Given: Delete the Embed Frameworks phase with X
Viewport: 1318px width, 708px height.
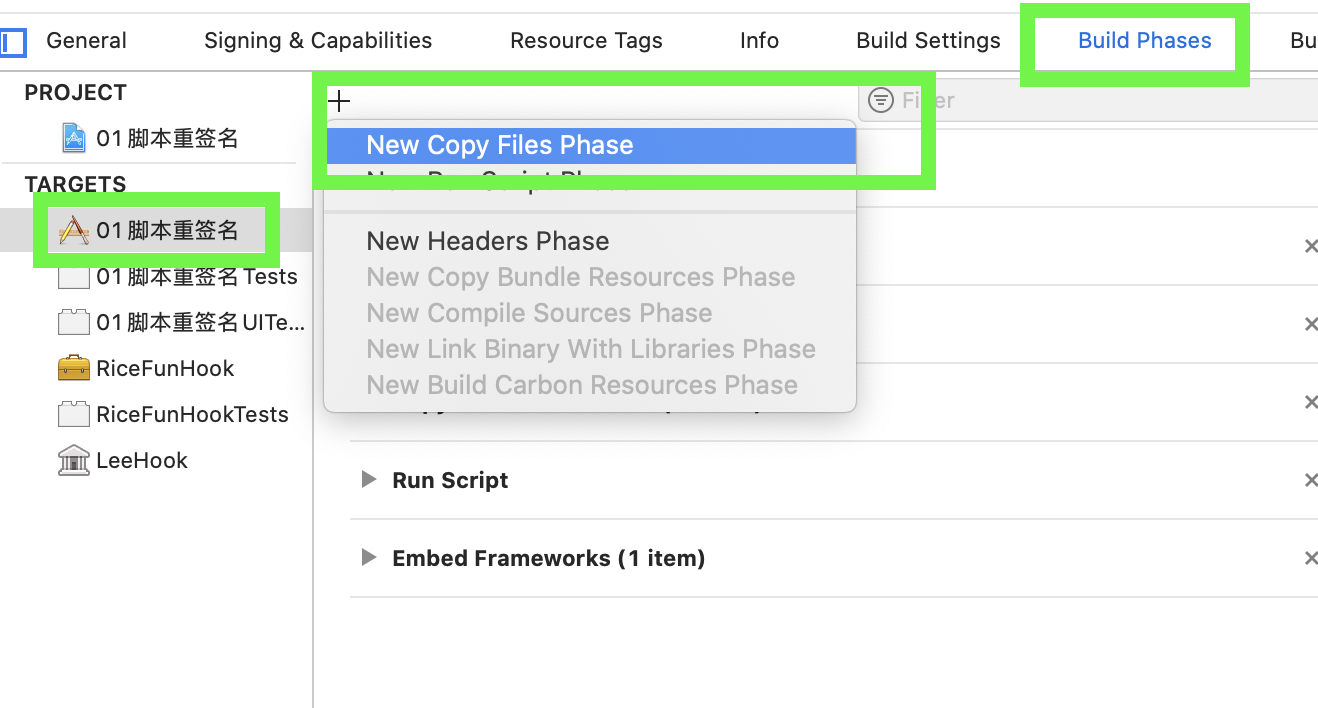Looking at the screenshot, I should (x=1310, y=559).
